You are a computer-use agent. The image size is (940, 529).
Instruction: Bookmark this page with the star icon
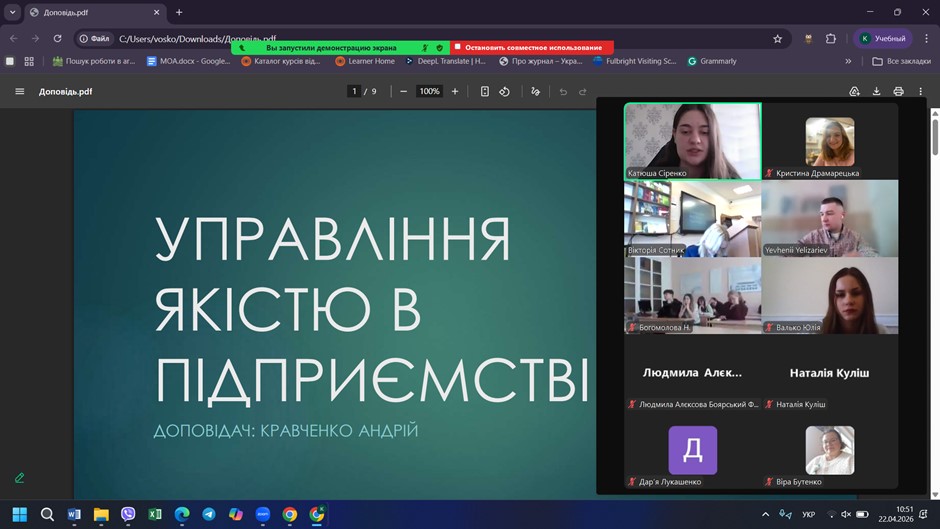tap(778, 39)
